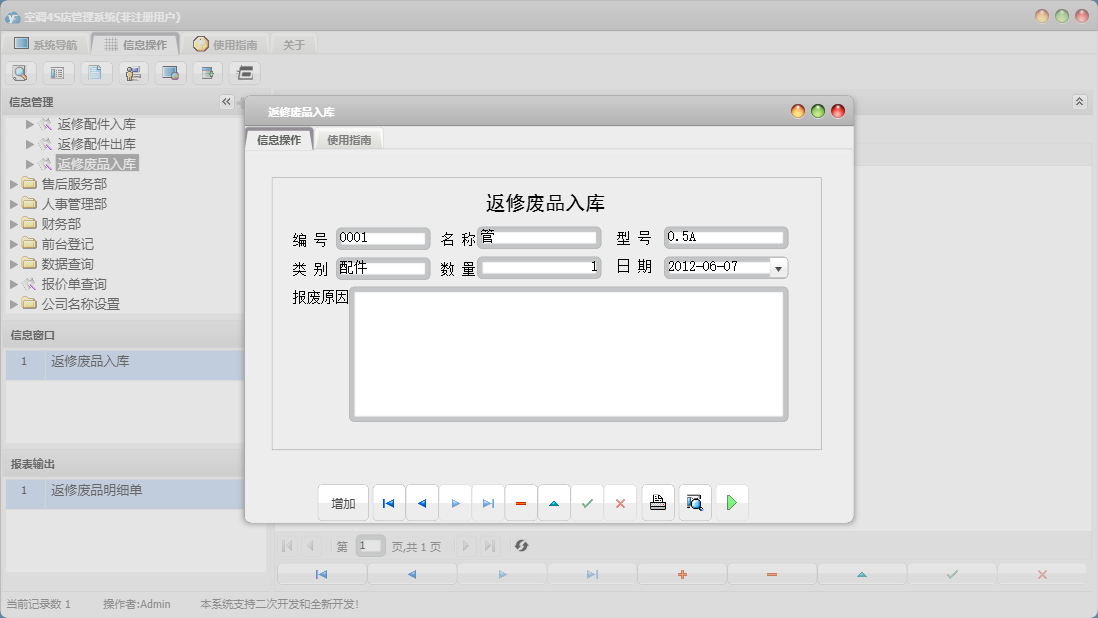
Task: Select the user management icon on the toolbar
Action: pyautogui.click(x=133, y=72)
